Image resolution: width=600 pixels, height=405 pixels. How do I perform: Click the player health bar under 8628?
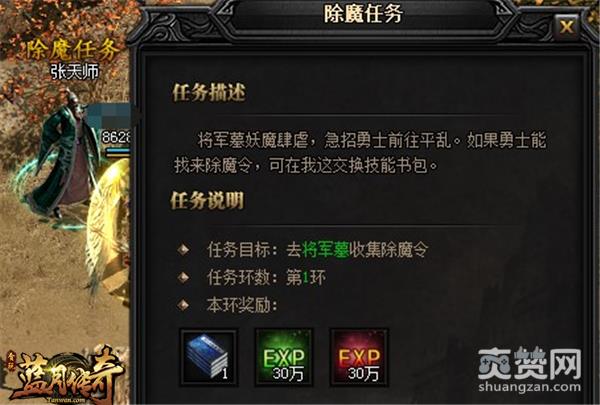(118, 151)
